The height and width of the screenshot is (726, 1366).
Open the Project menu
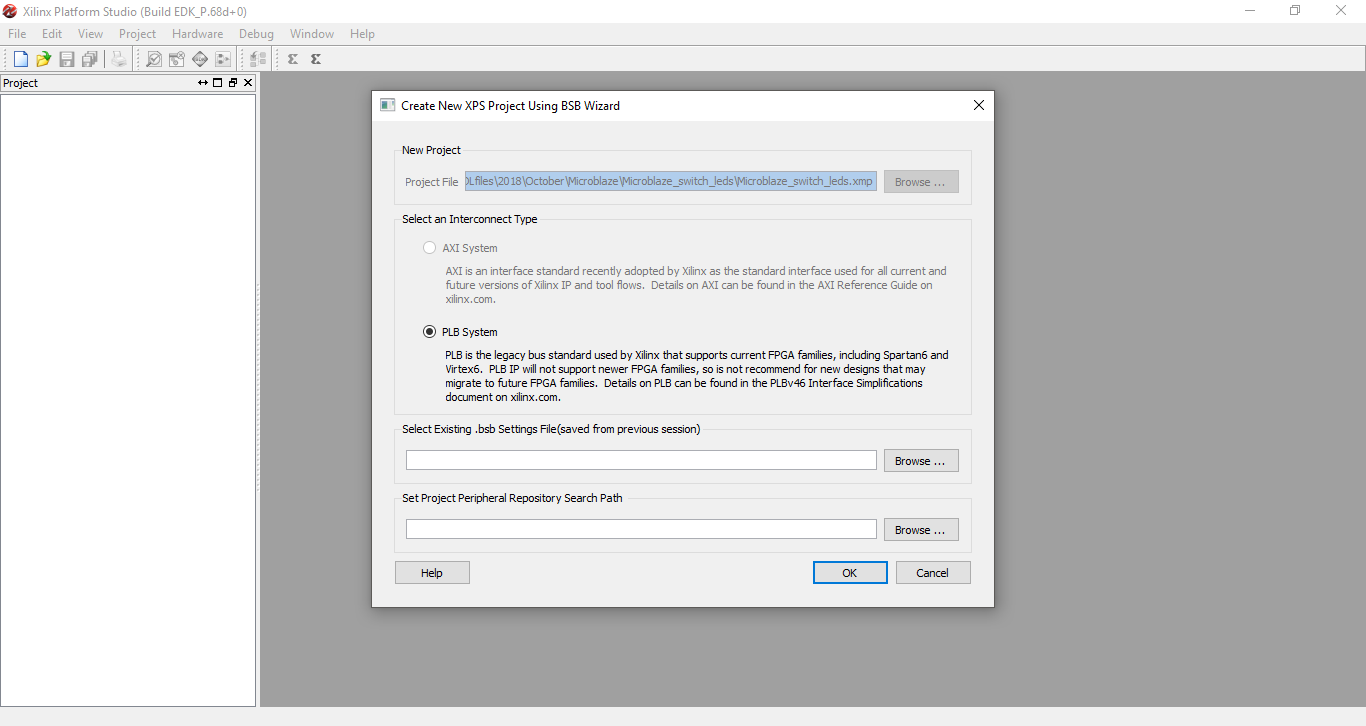137,34
